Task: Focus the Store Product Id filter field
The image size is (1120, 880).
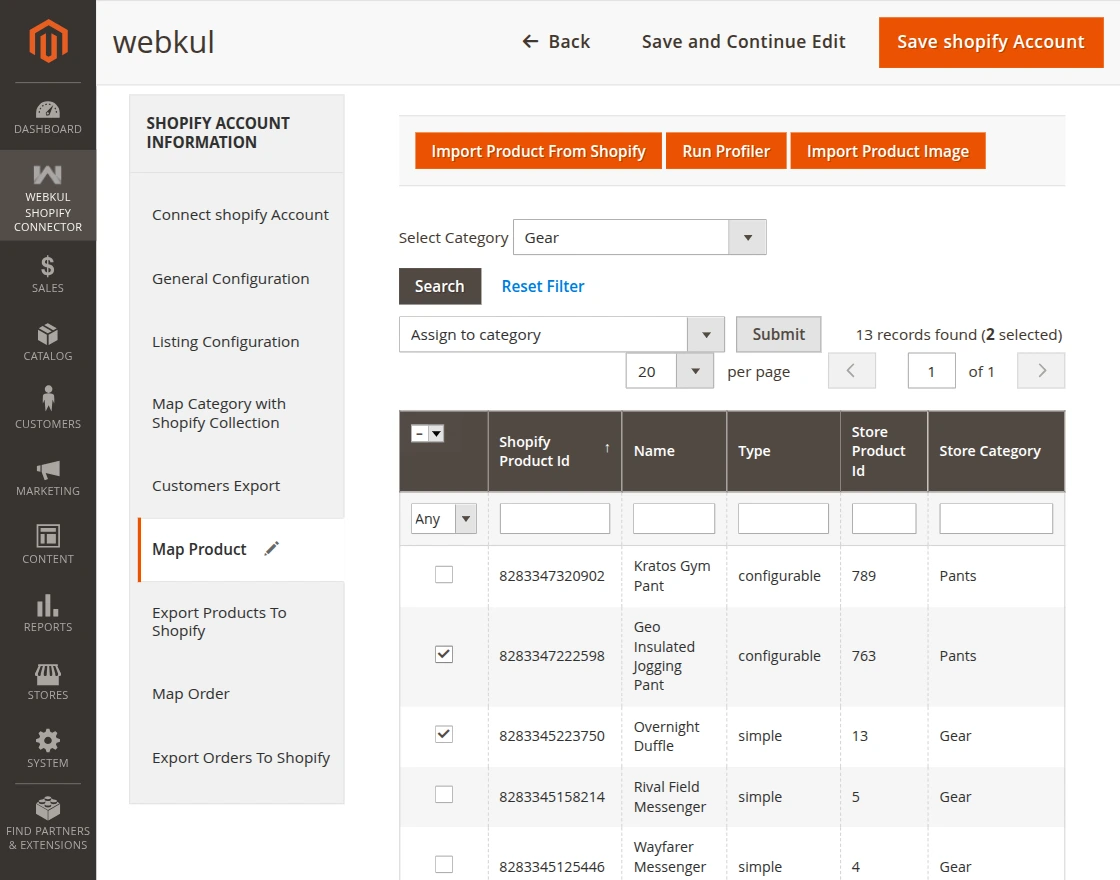Action: 884,519
